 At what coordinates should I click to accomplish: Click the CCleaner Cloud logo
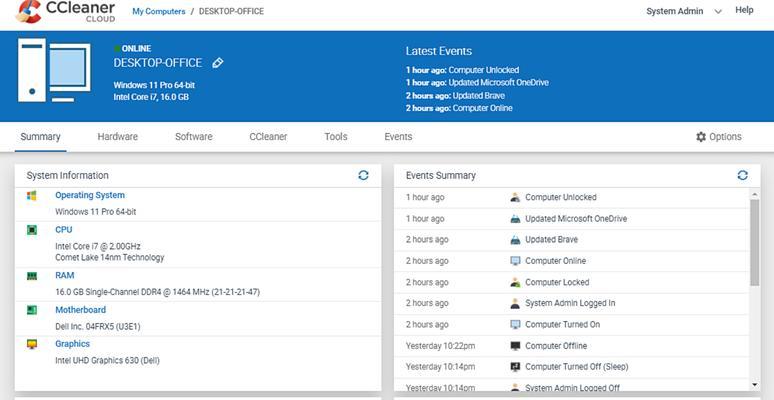66,11
